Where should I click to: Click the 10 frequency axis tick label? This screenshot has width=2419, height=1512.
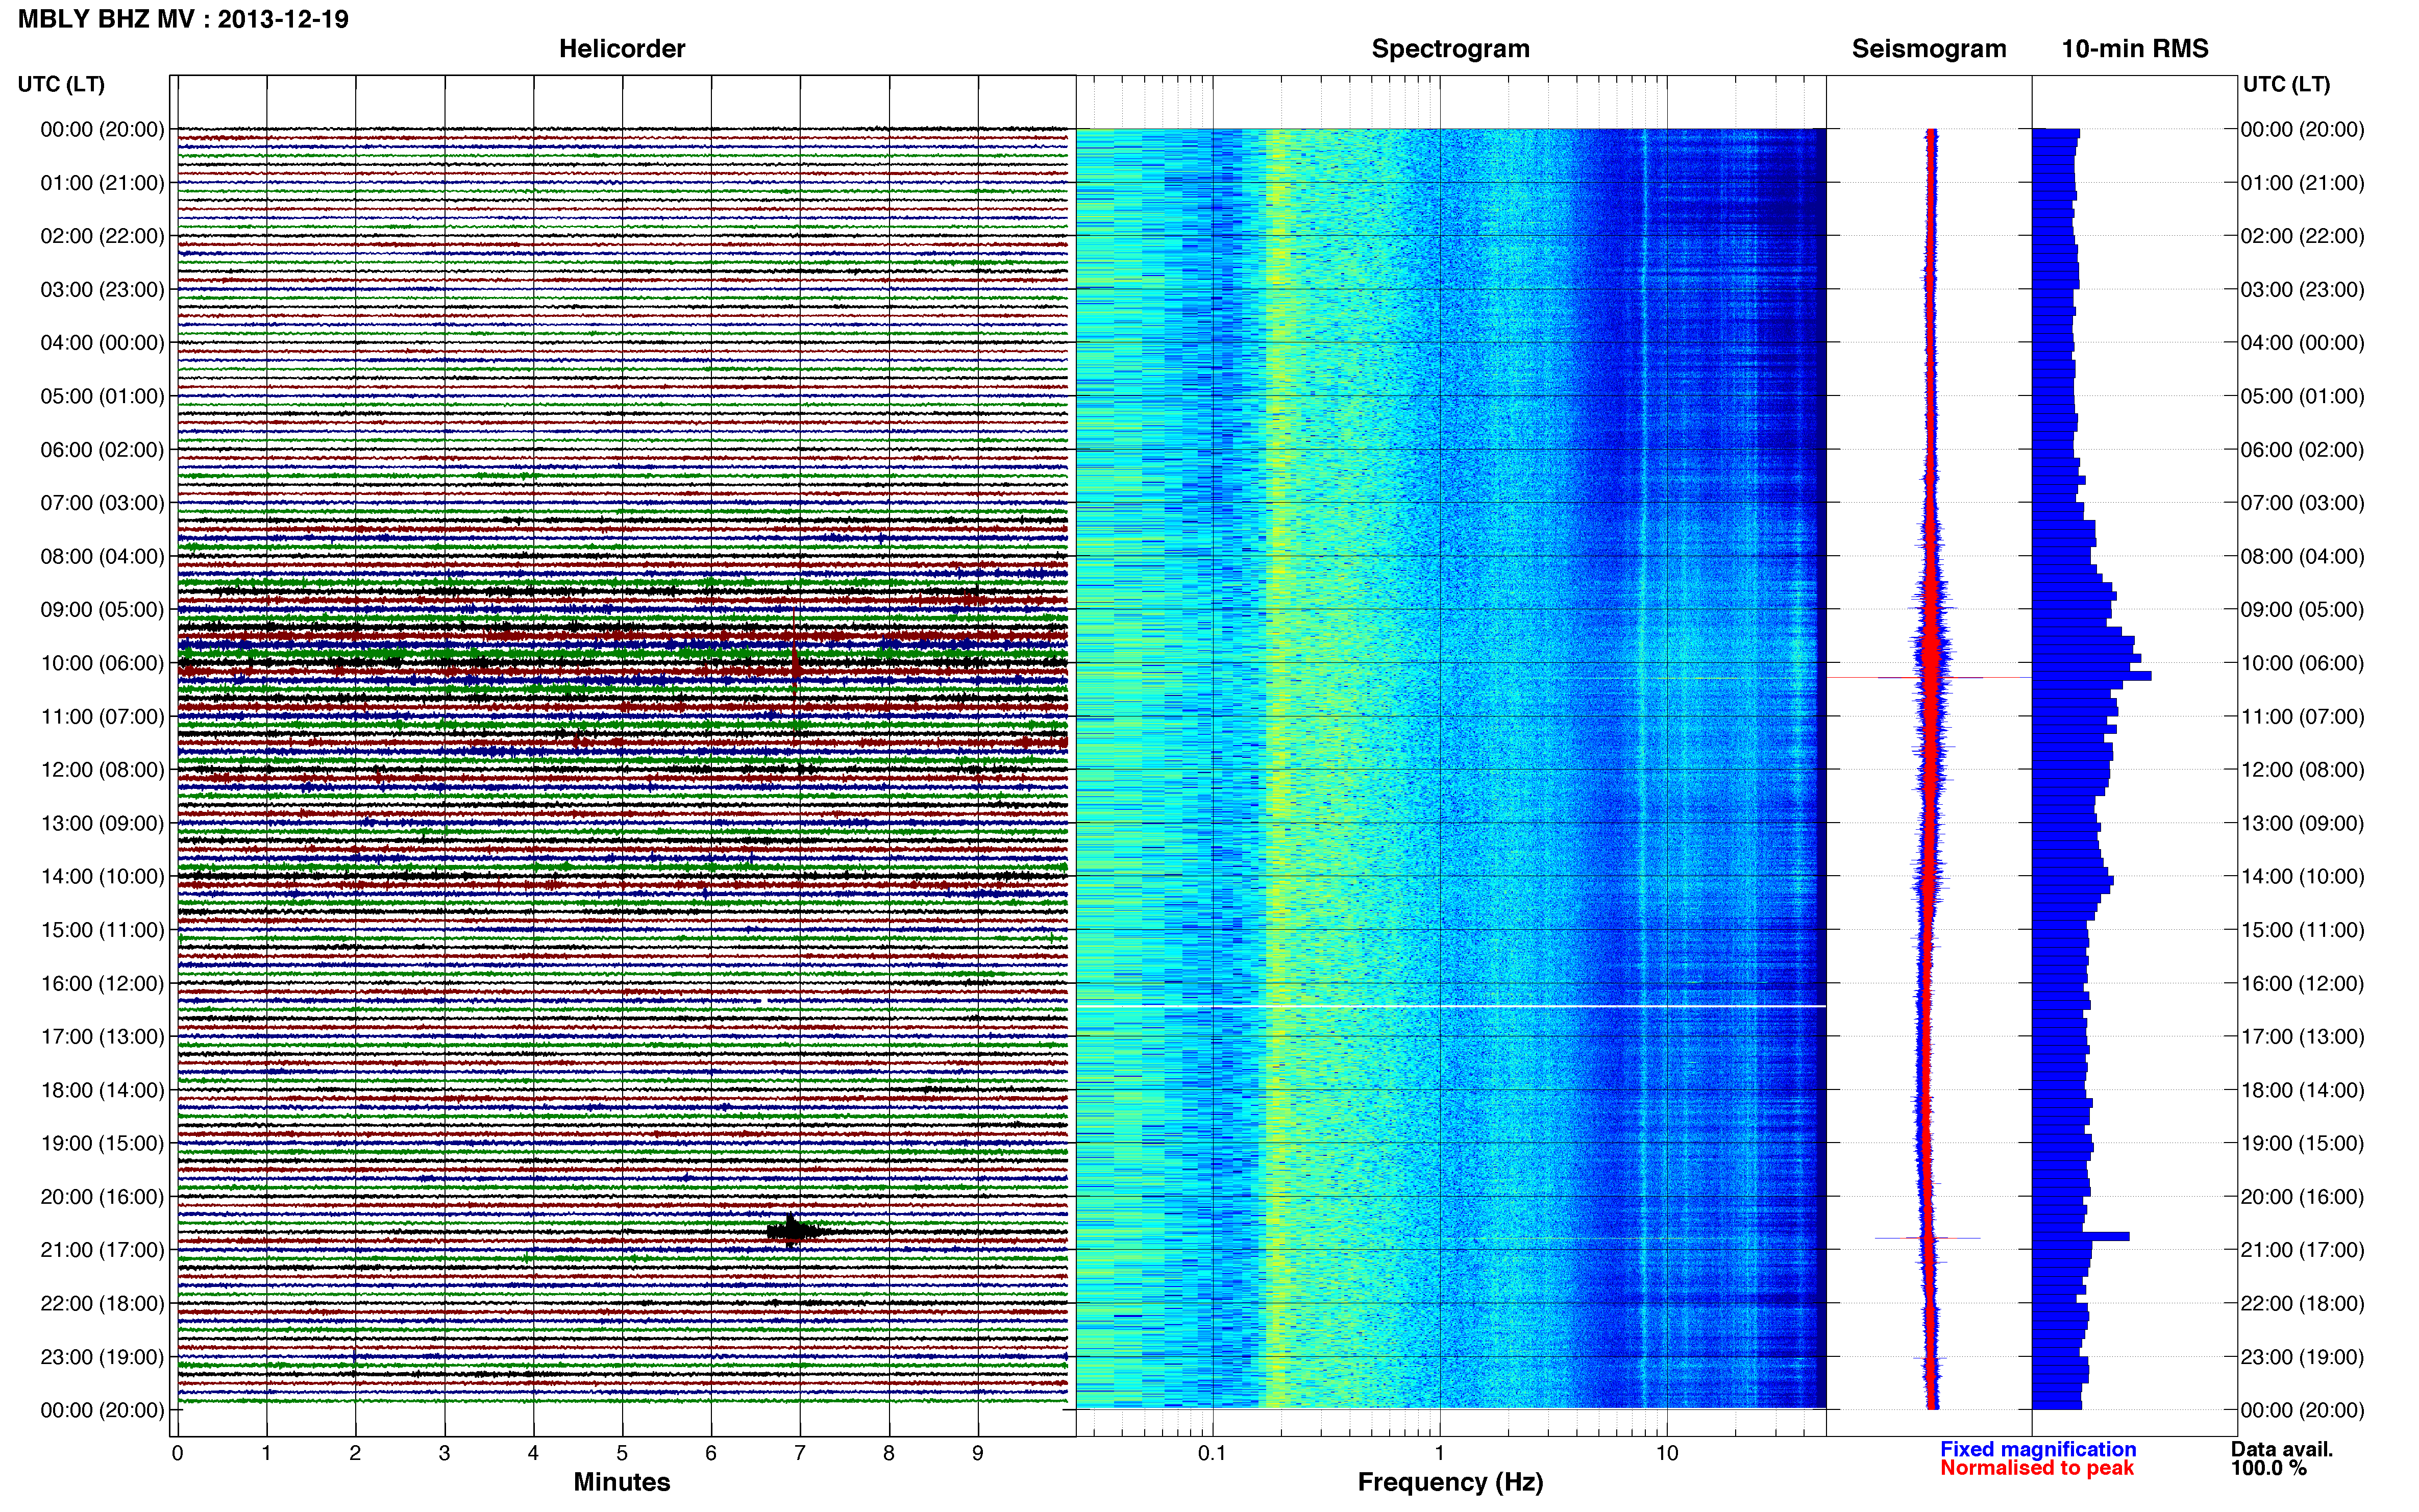tap(1666, 1453)
